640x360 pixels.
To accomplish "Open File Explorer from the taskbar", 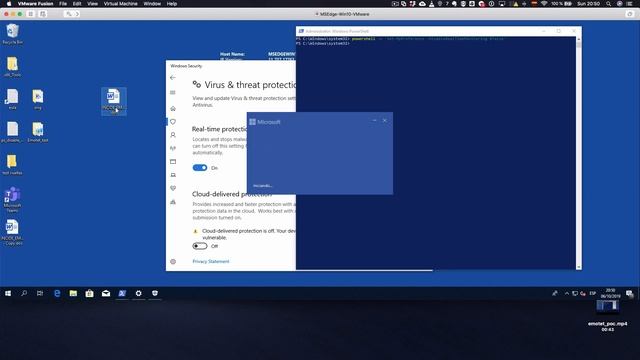I will click(x=73, y=293).
